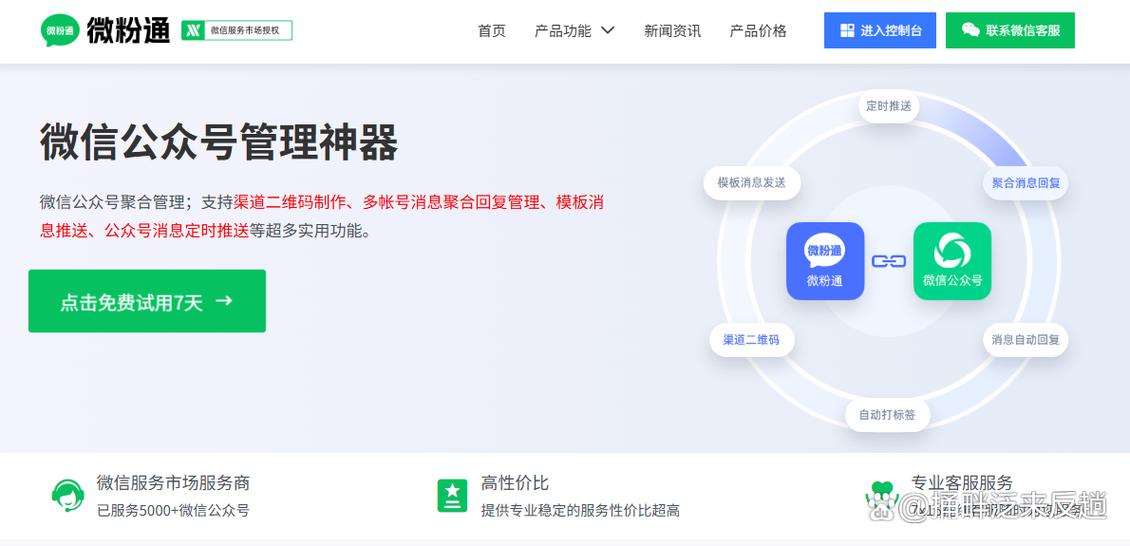This screenshot has height=546, width=1130.
Task: Click the 联系微信客服 button
Action: (1010, 30)
